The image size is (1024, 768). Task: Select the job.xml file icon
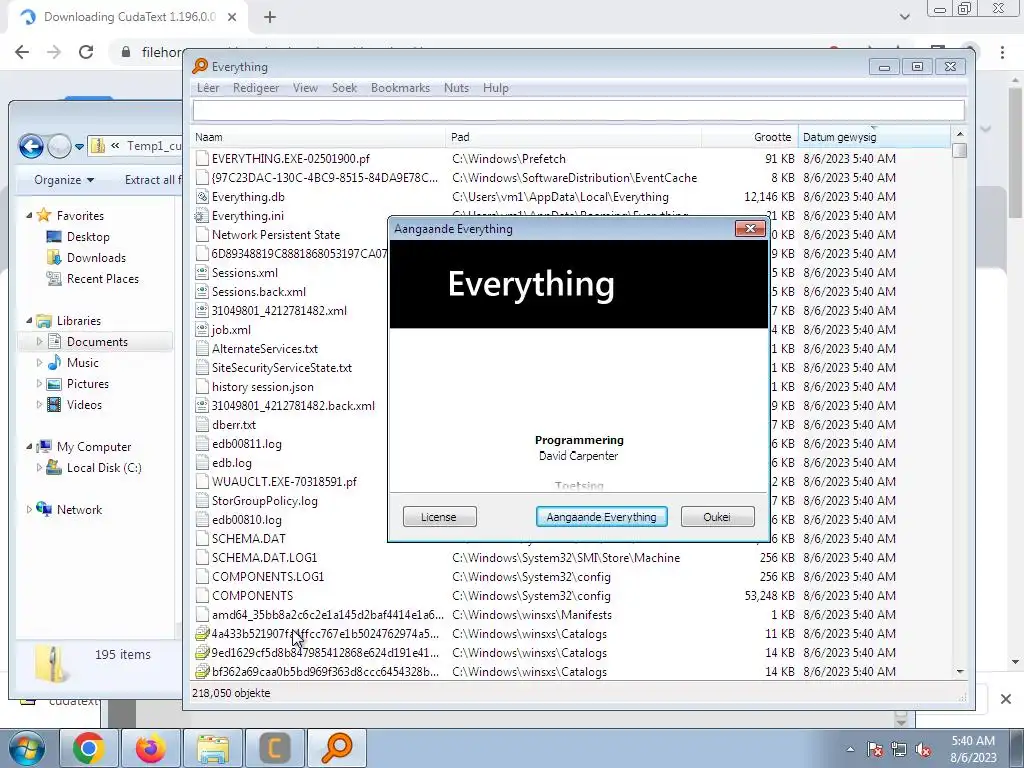(202, 330)
